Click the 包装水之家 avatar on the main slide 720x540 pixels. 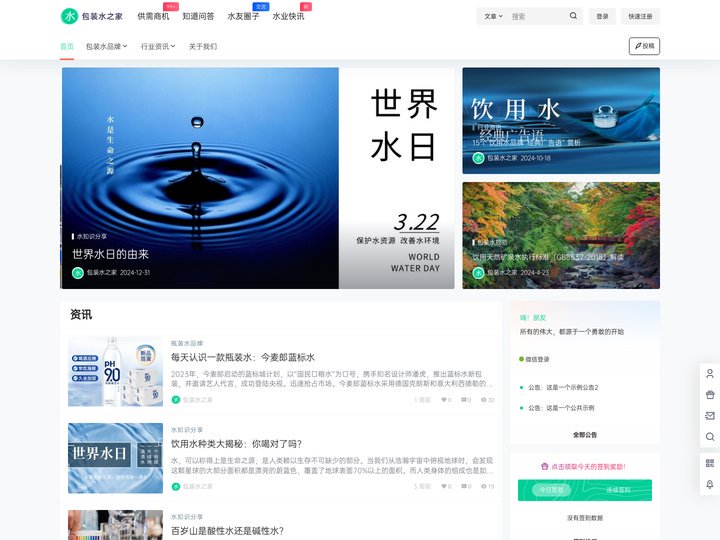click(x=78, y=273)
